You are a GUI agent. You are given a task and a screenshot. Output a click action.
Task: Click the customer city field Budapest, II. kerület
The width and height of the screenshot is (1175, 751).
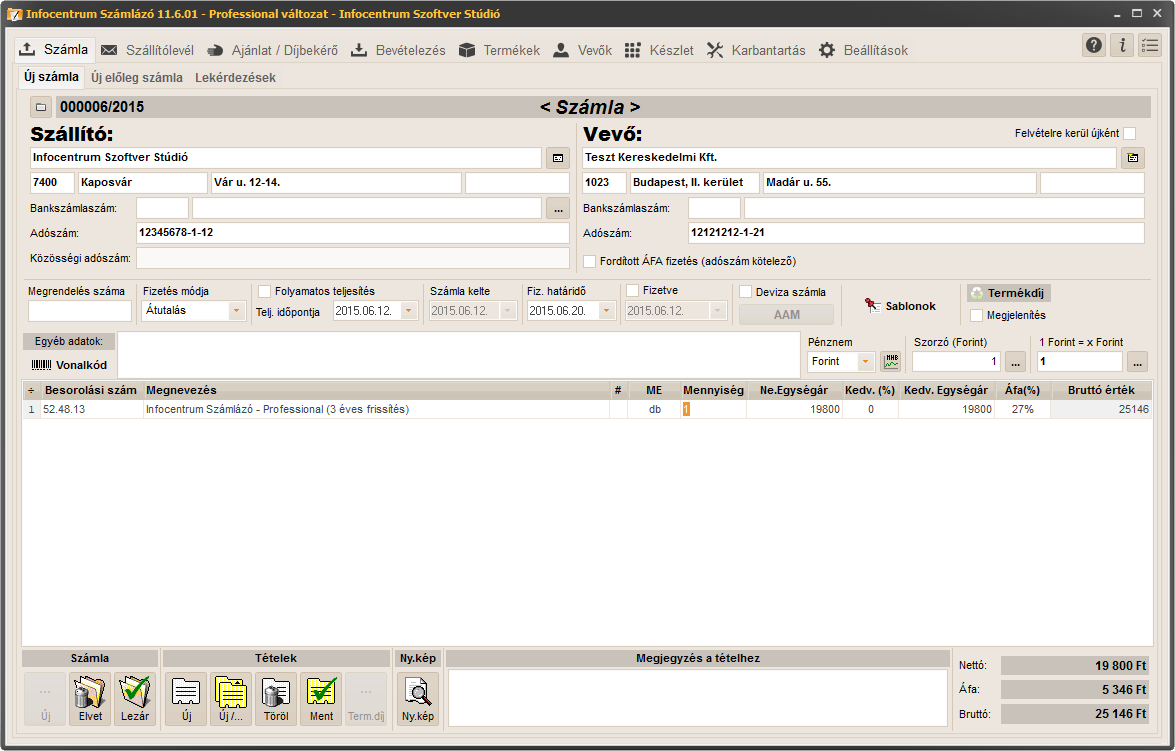point(695,183)
